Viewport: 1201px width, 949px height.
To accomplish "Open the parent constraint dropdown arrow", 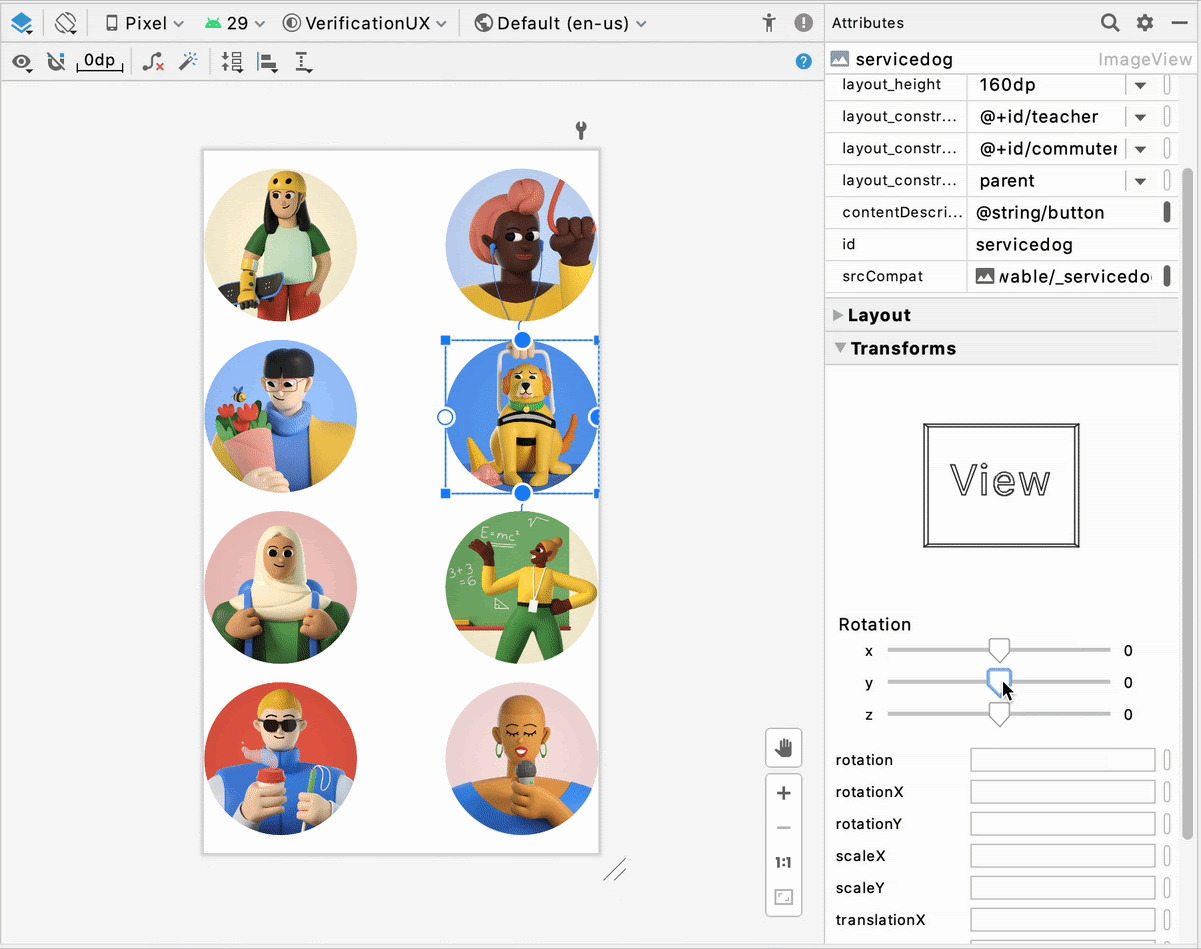I will (x=1140, y=181).
